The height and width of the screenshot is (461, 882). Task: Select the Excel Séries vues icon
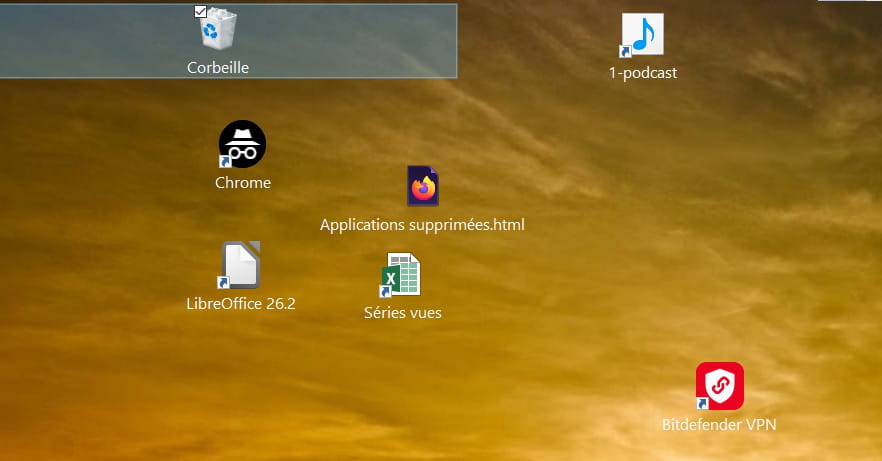coord(402,274)
